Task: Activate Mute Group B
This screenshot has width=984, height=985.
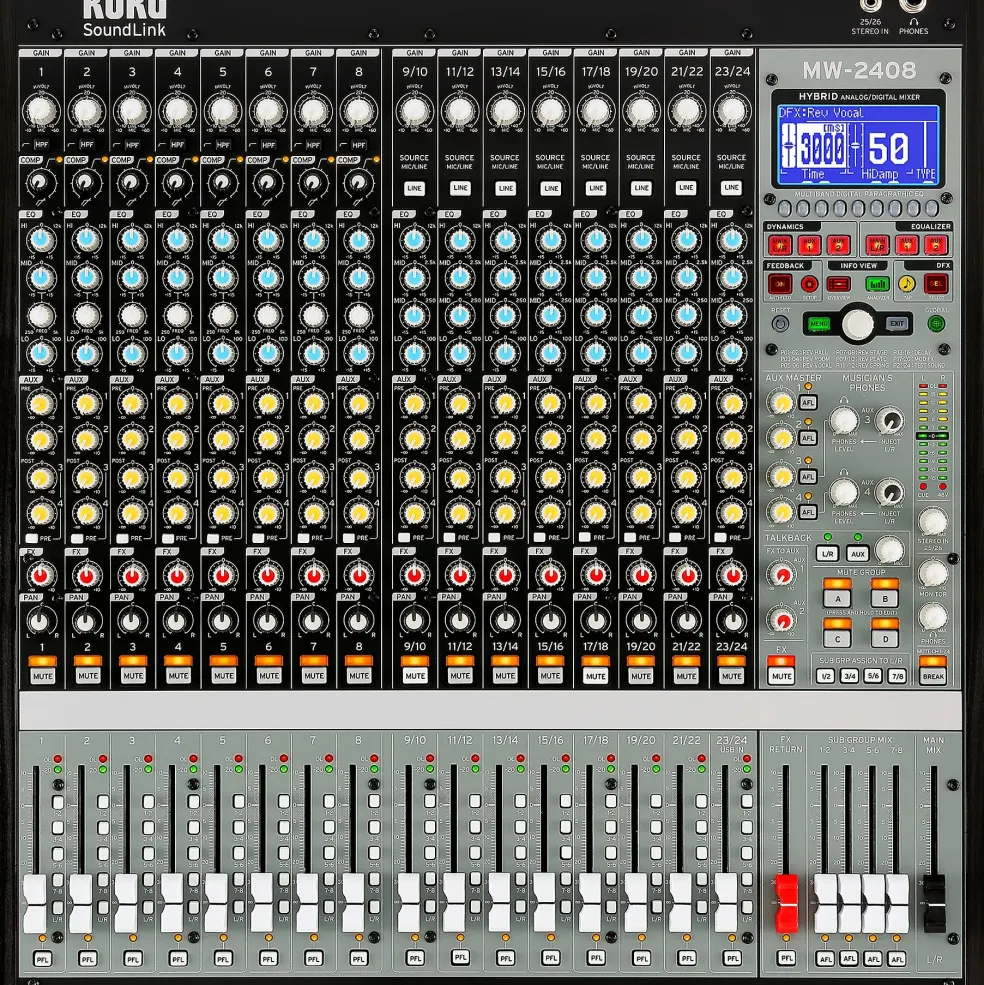Action: coord(885,599)
